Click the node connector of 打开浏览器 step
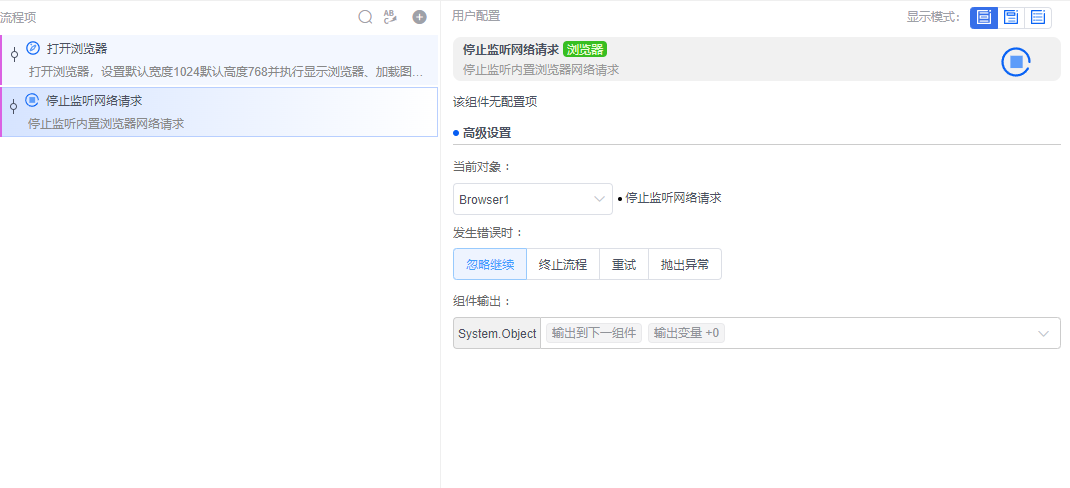This screenshot has height=488, width=1070. tap(14, 55)
